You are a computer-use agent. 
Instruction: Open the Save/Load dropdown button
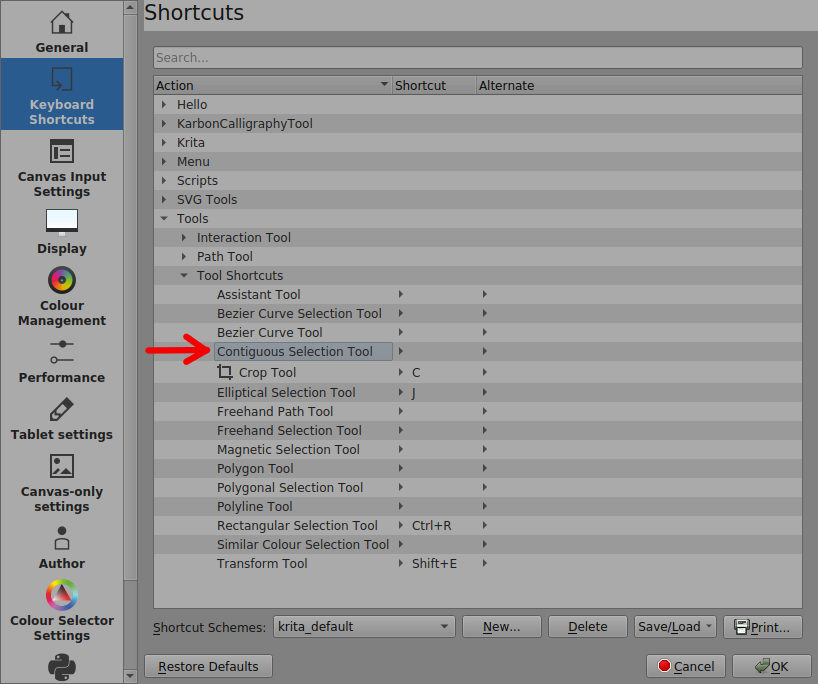coord(675,627)
